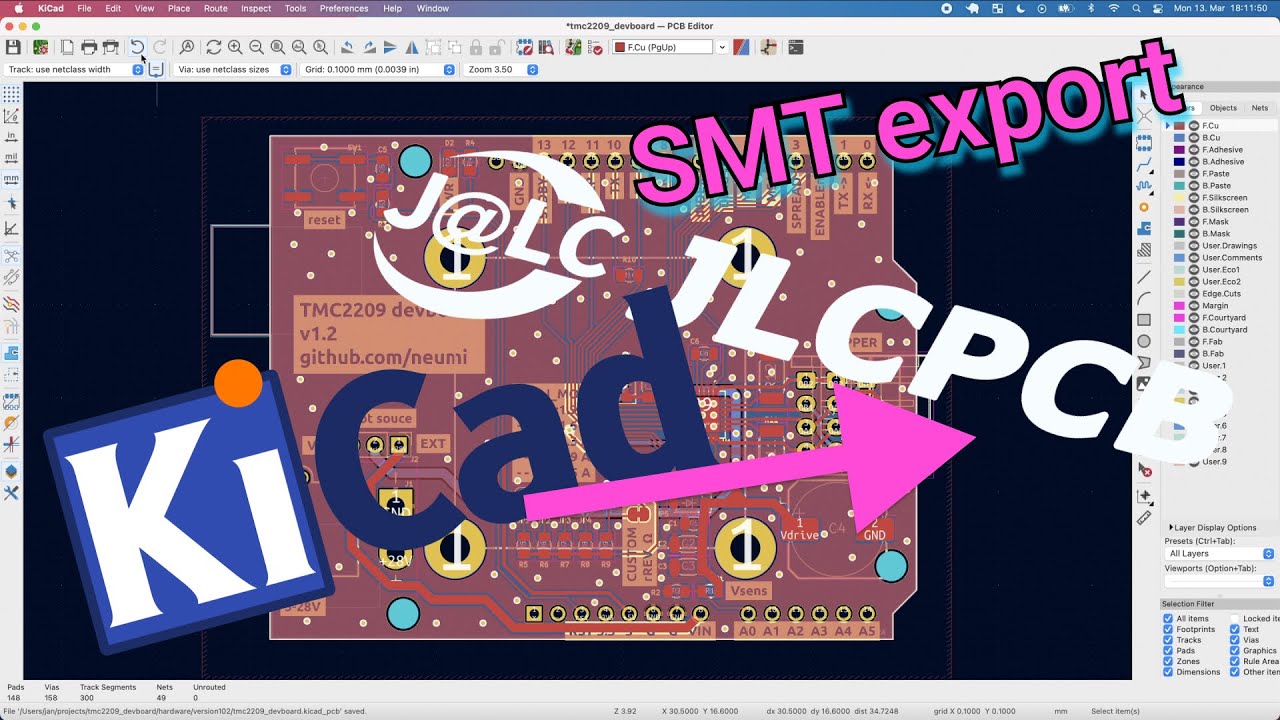
Task: Select the Draw Circle tool
Action: (1144, 342)
